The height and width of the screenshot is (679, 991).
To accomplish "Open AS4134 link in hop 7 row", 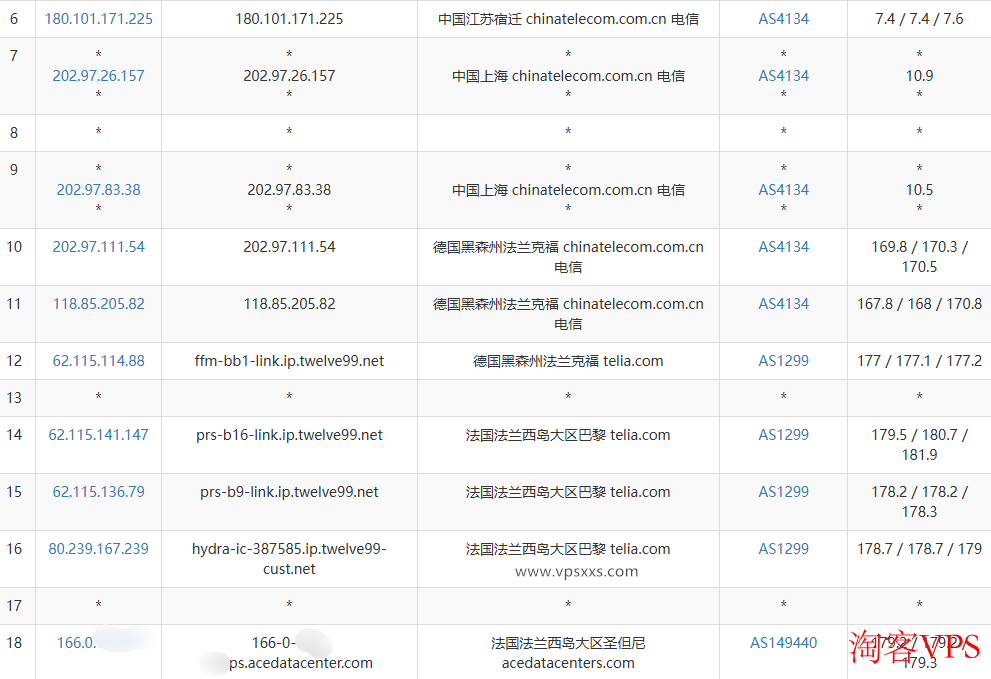I will pyautogui.click(x=784, y=76).
